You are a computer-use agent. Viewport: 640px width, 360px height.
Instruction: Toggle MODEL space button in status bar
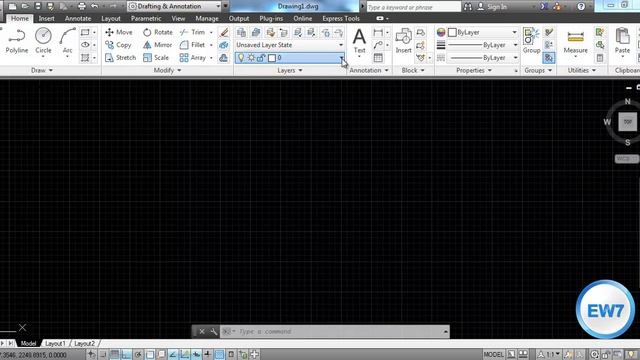493,354
